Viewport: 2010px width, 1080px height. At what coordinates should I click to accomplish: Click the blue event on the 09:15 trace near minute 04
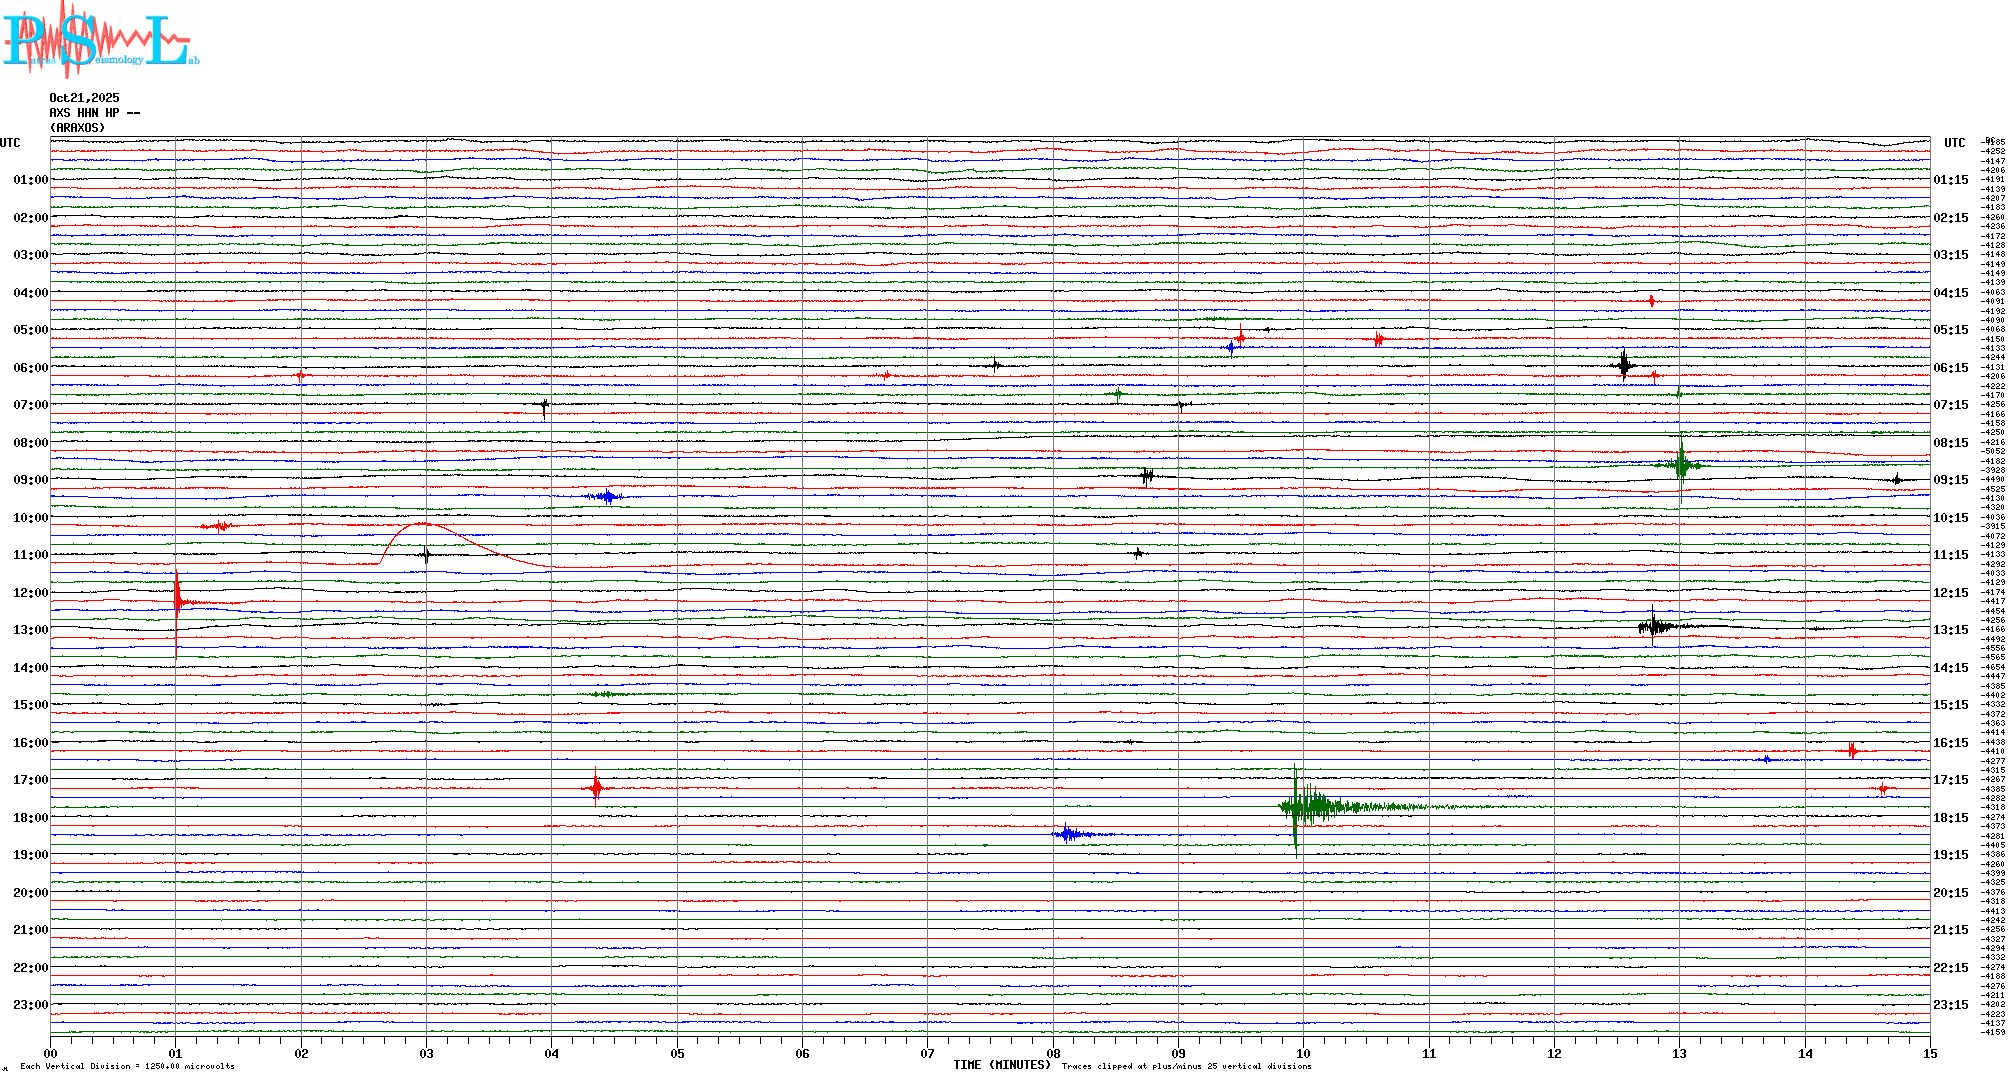(x=605, y=496)
